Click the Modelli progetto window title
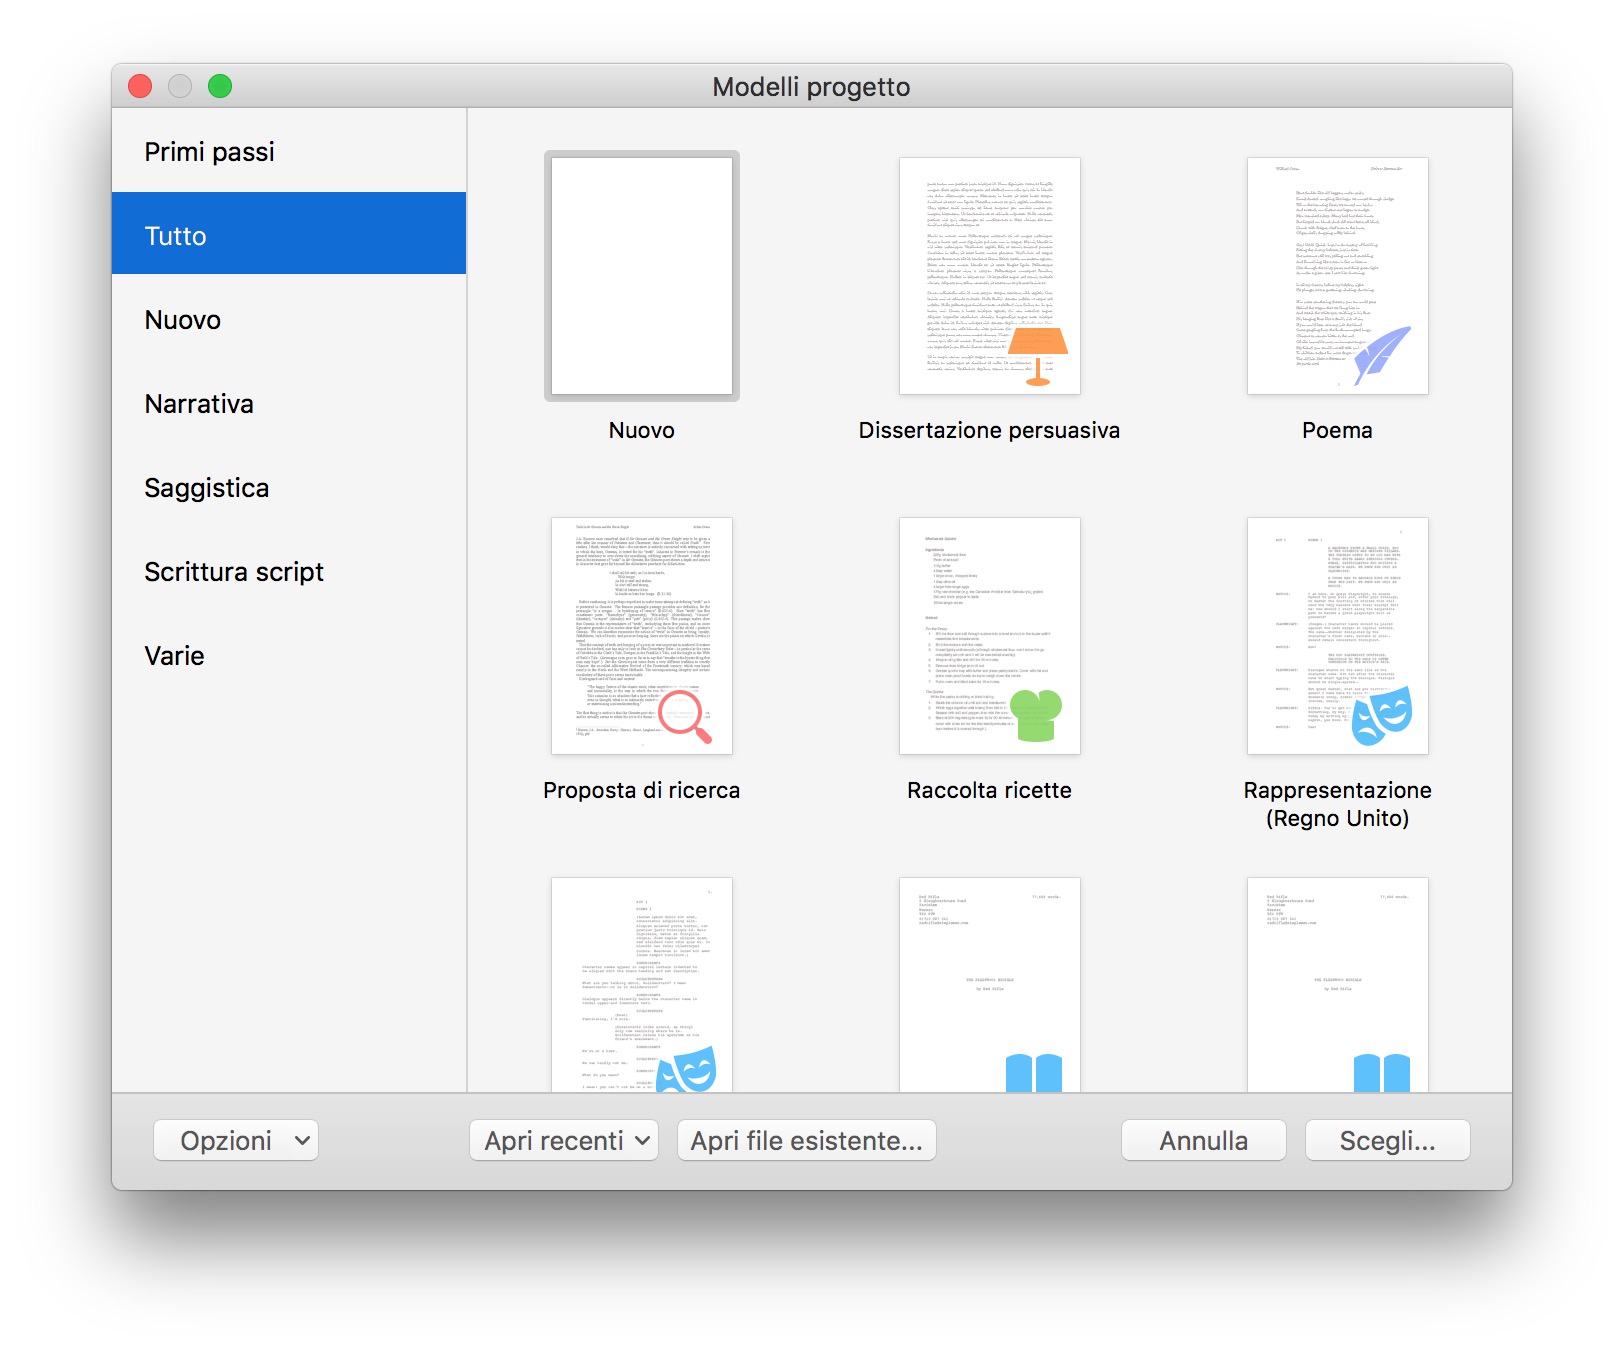 tap(811, 87)
